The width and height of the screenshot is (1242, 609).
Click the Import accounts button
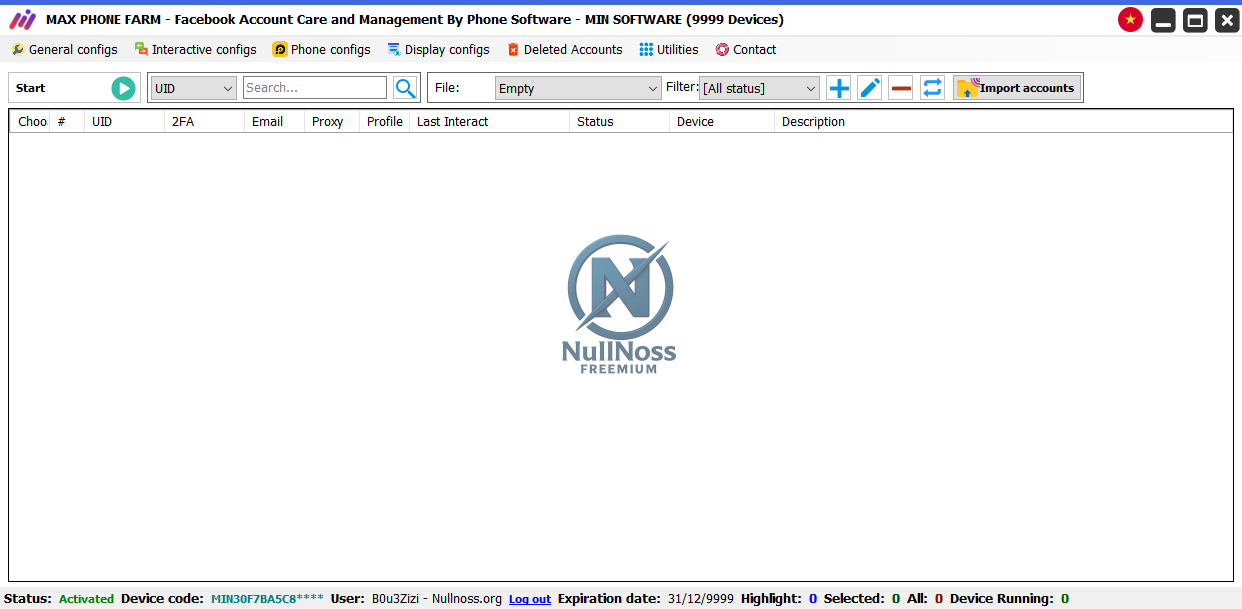[1017, 88]
